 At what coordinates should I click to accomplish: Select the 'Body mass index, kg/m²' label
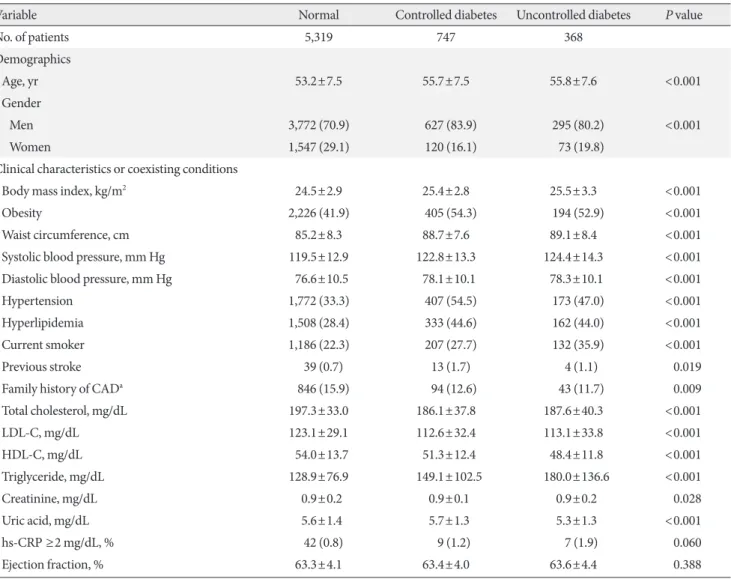[64, 191]
